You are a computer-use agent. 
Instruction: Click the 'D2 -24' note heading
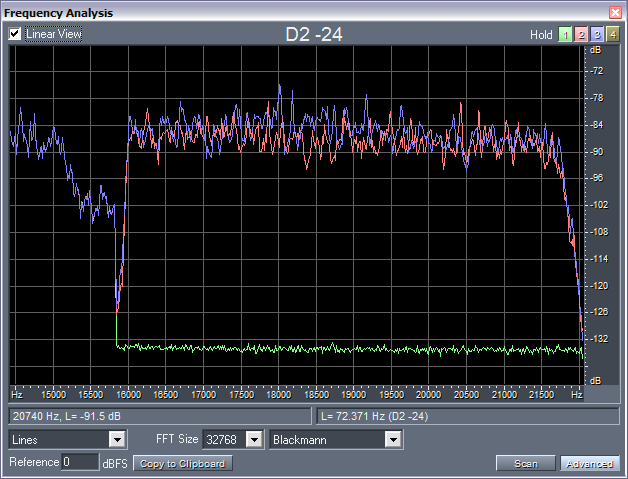click(314, 34)
